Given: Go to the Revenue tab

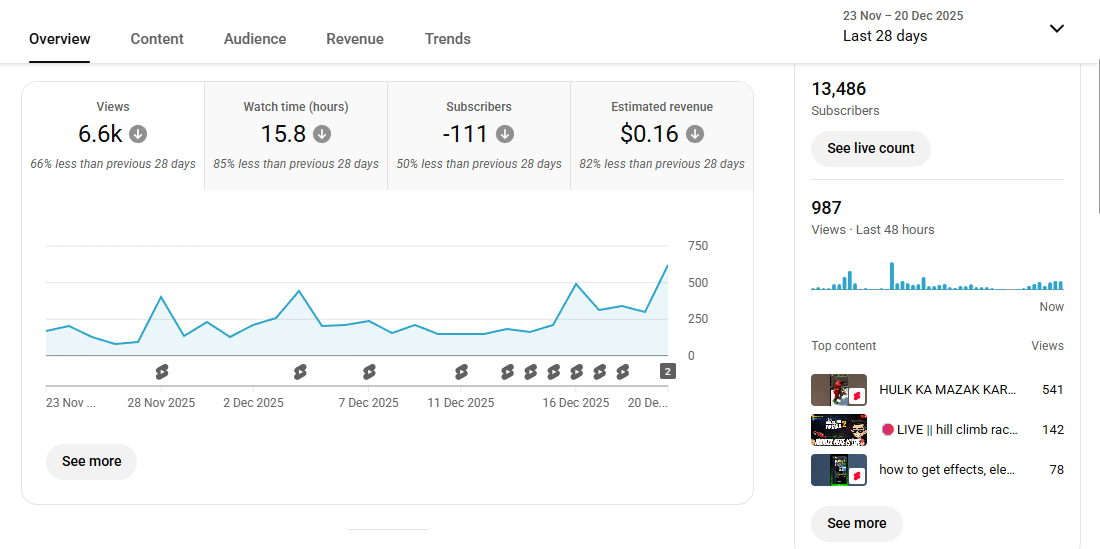Looking at the screenshot, I should 355,39.
